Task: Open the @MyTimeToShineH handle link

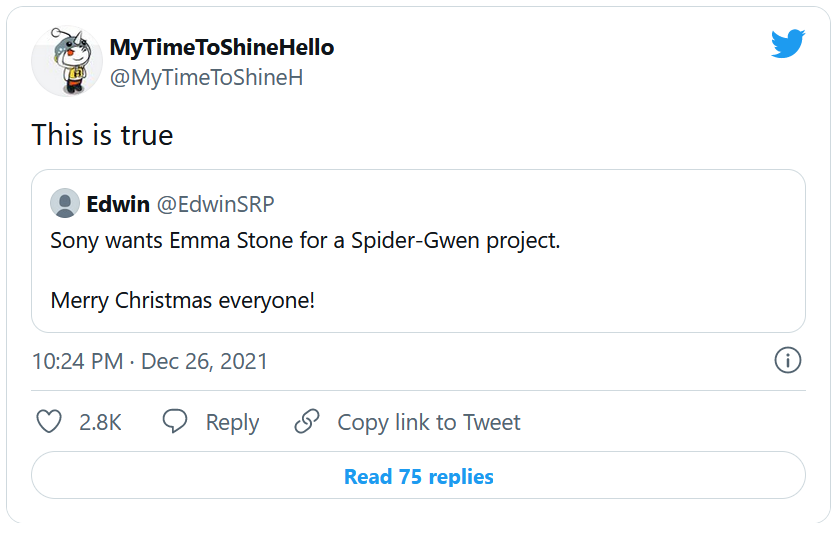Action: pos(206,78)
